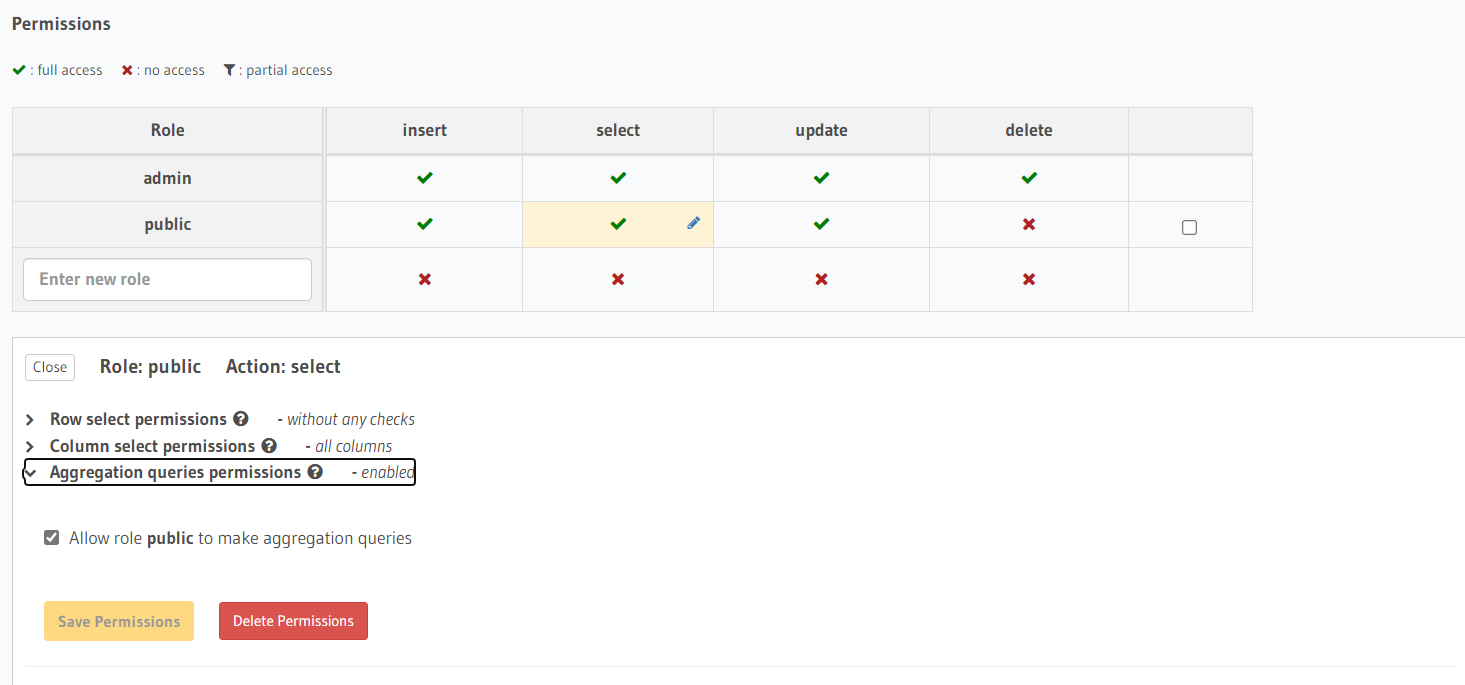The width and height of the screenshot is (1465, 685).
Task: Click help icon beside Aggregation queries permissions
Action: click(315, 472)
